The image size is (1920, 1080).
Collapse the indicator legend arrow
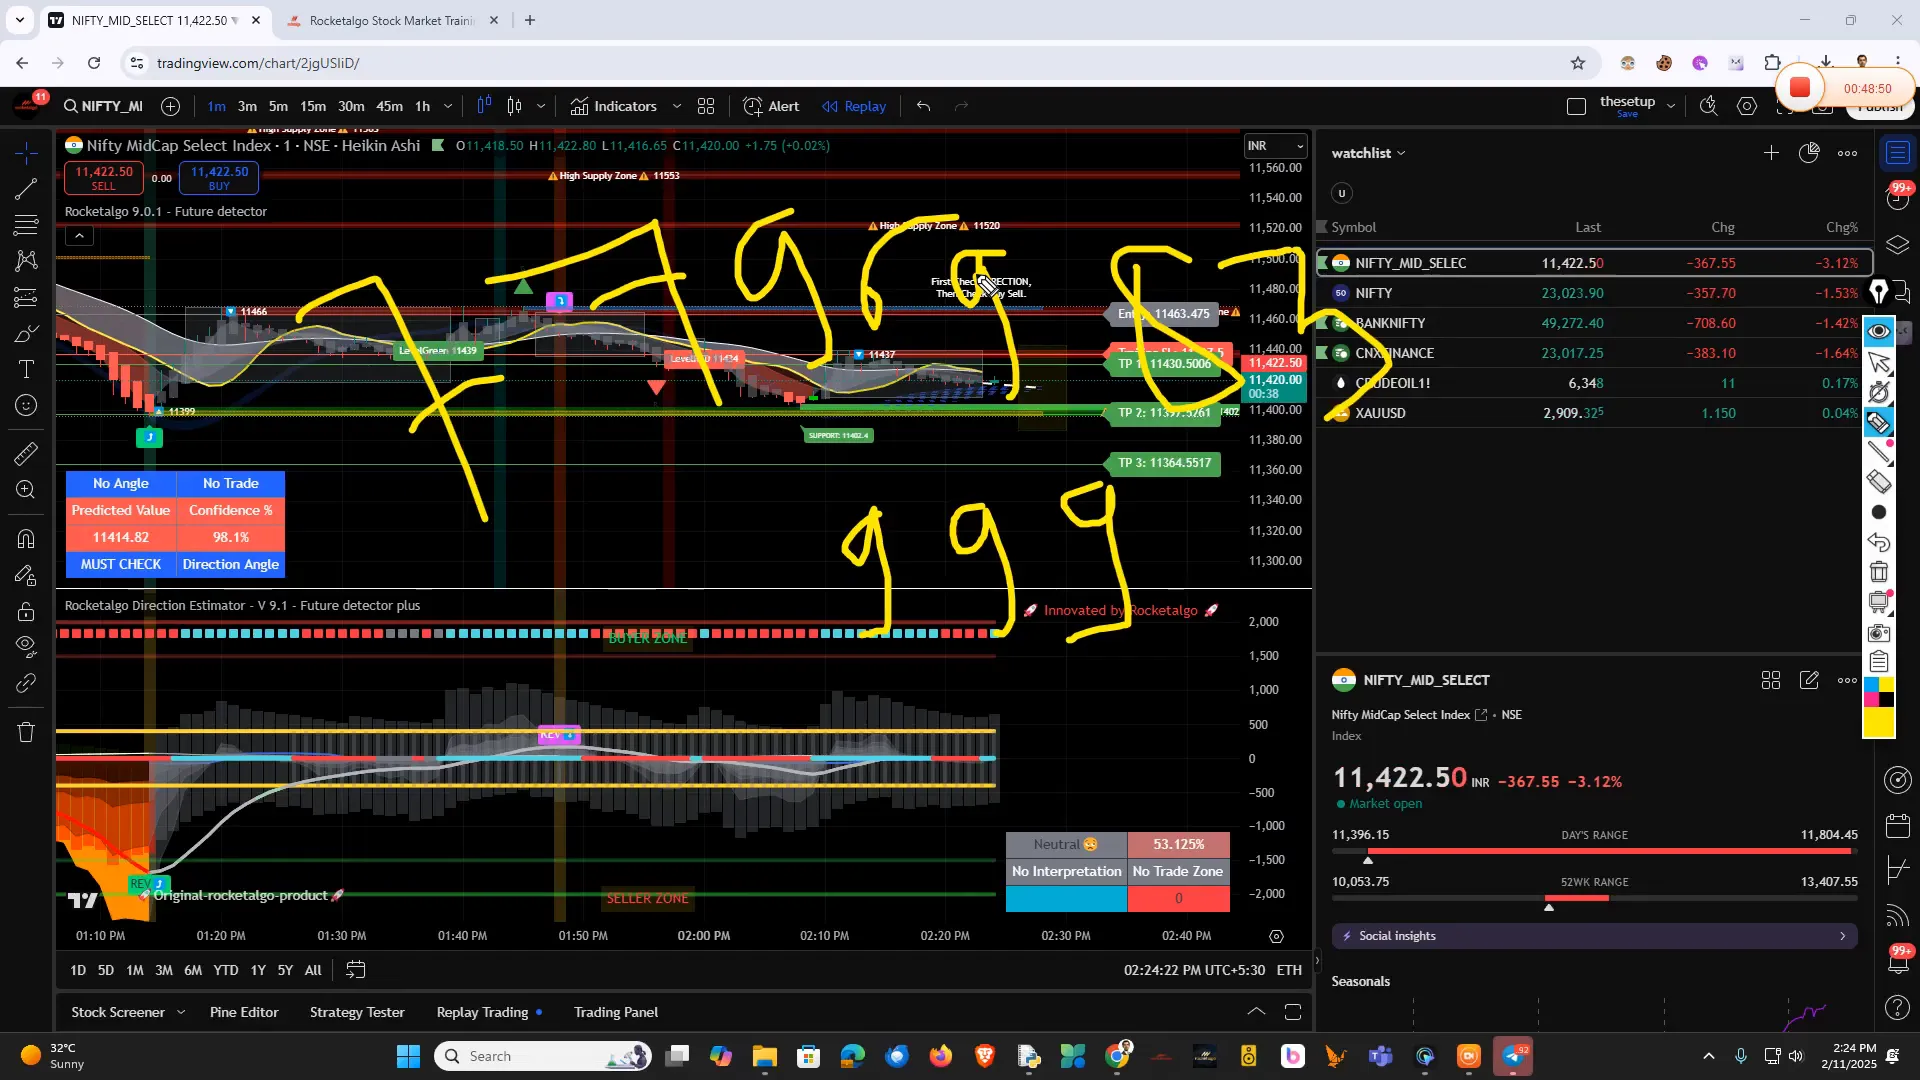(79, 236)
